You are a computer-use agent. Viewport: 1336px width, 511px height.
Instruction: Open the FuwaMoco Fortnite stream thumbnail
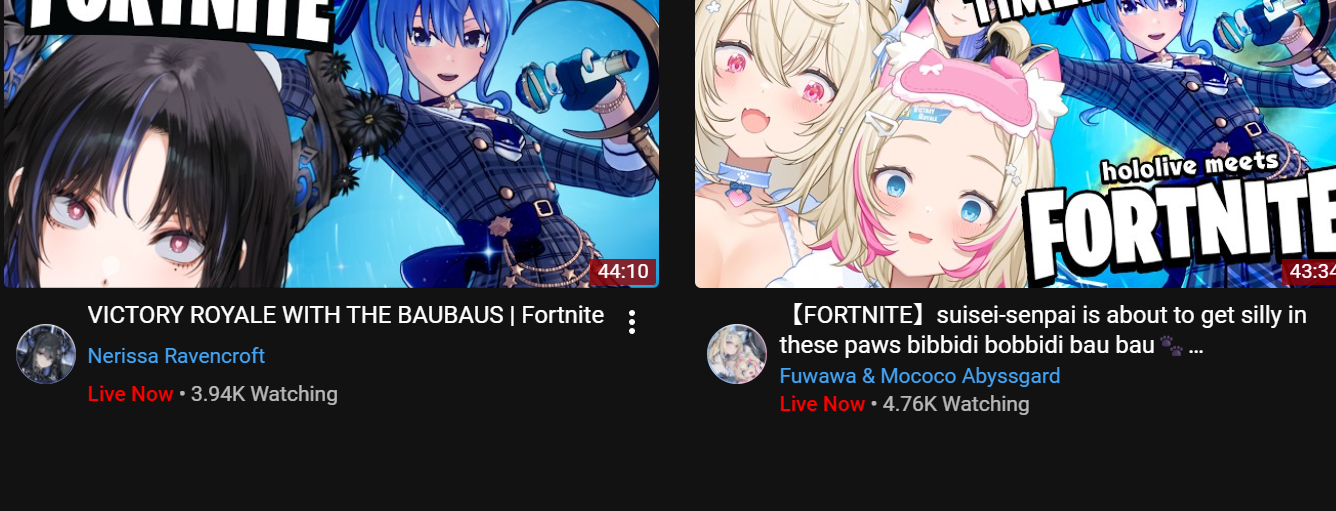(1015, 144)
